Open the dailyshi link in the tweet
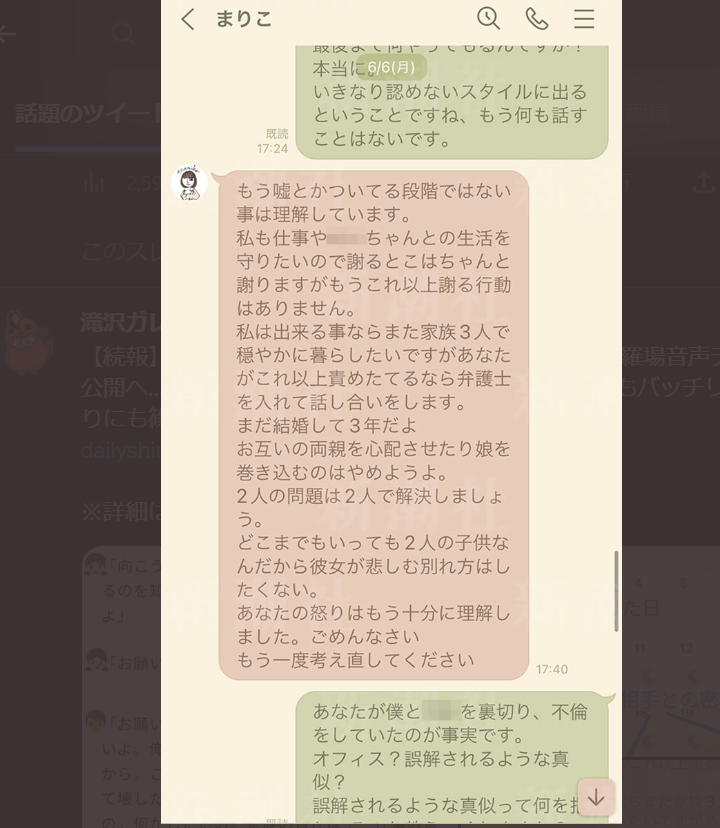Viewport: 720px width, 828px height. (x=121, y=450)
